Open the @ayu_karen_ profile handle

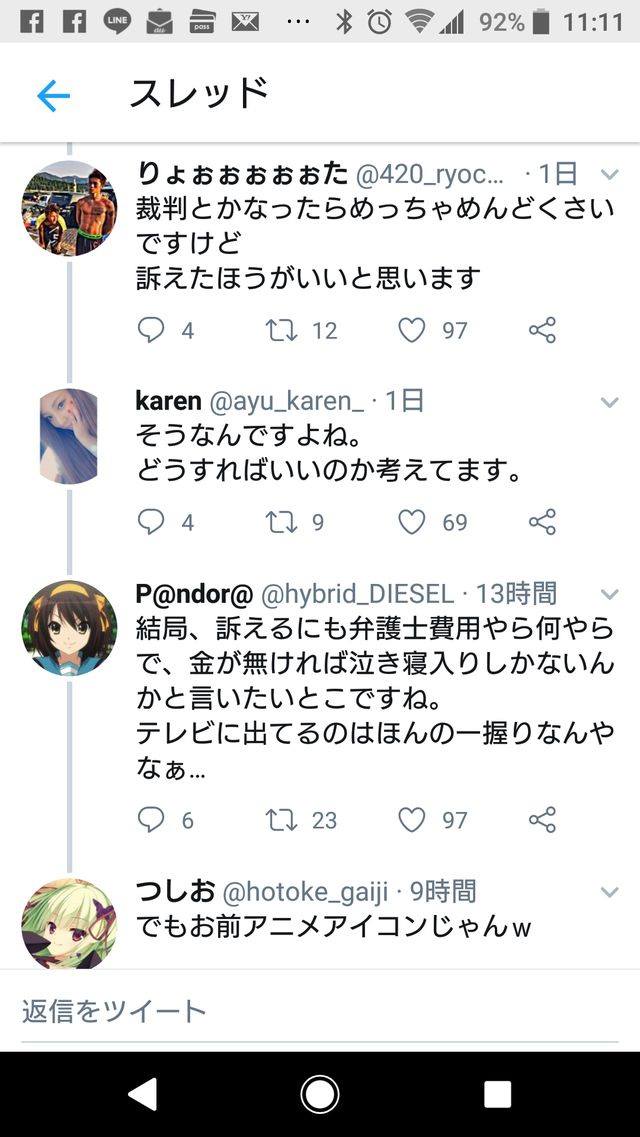pyautogui.click(x=286, y=401)
